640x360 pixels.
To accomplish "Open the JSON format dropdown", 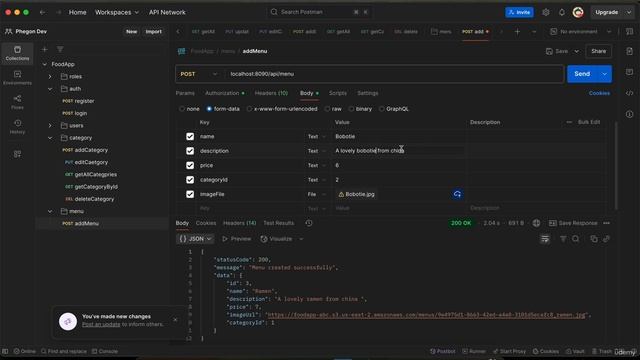I will point(196,239).
